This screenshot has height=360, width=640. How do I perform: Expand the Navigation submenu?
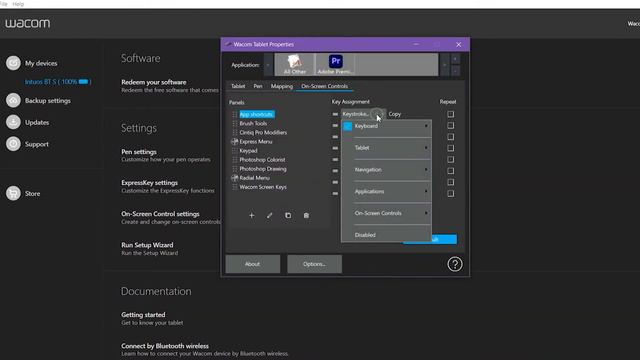point(386,169)
